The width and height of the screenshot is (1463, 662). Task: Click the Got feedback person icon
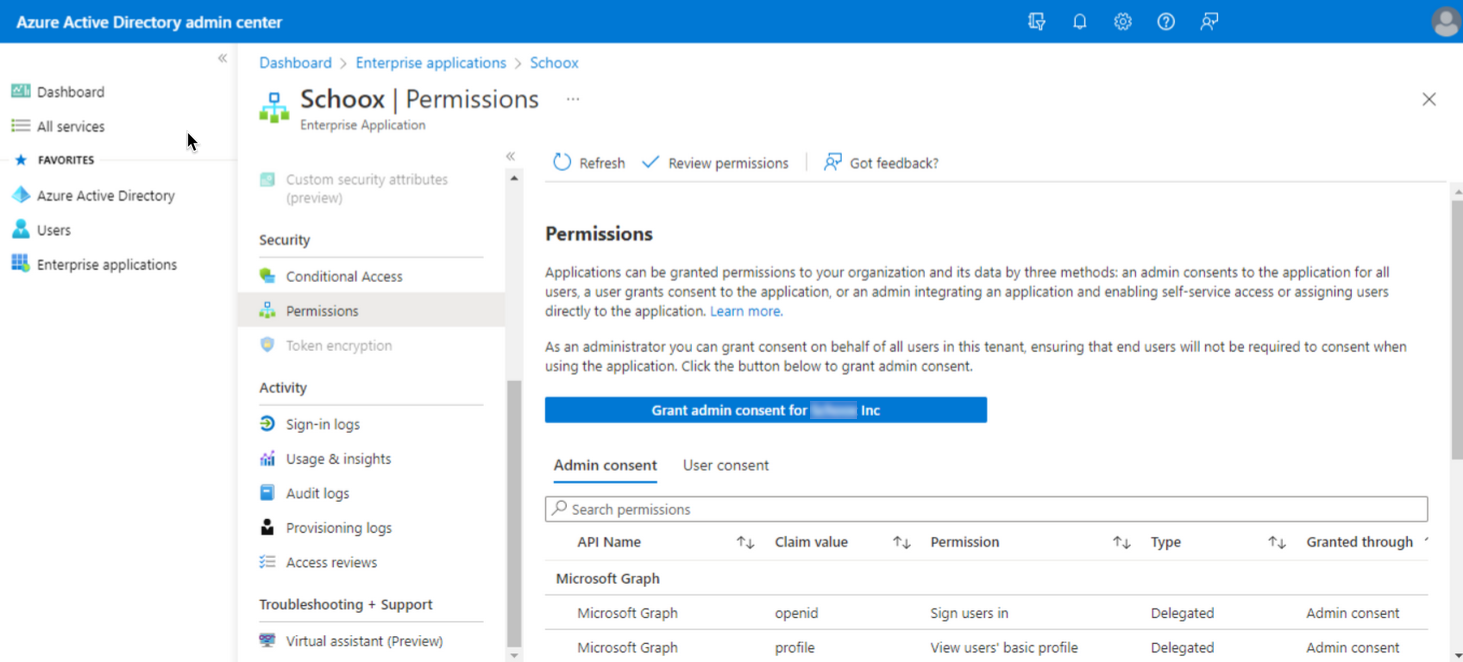pyautogui.click(x=832, y=162)
